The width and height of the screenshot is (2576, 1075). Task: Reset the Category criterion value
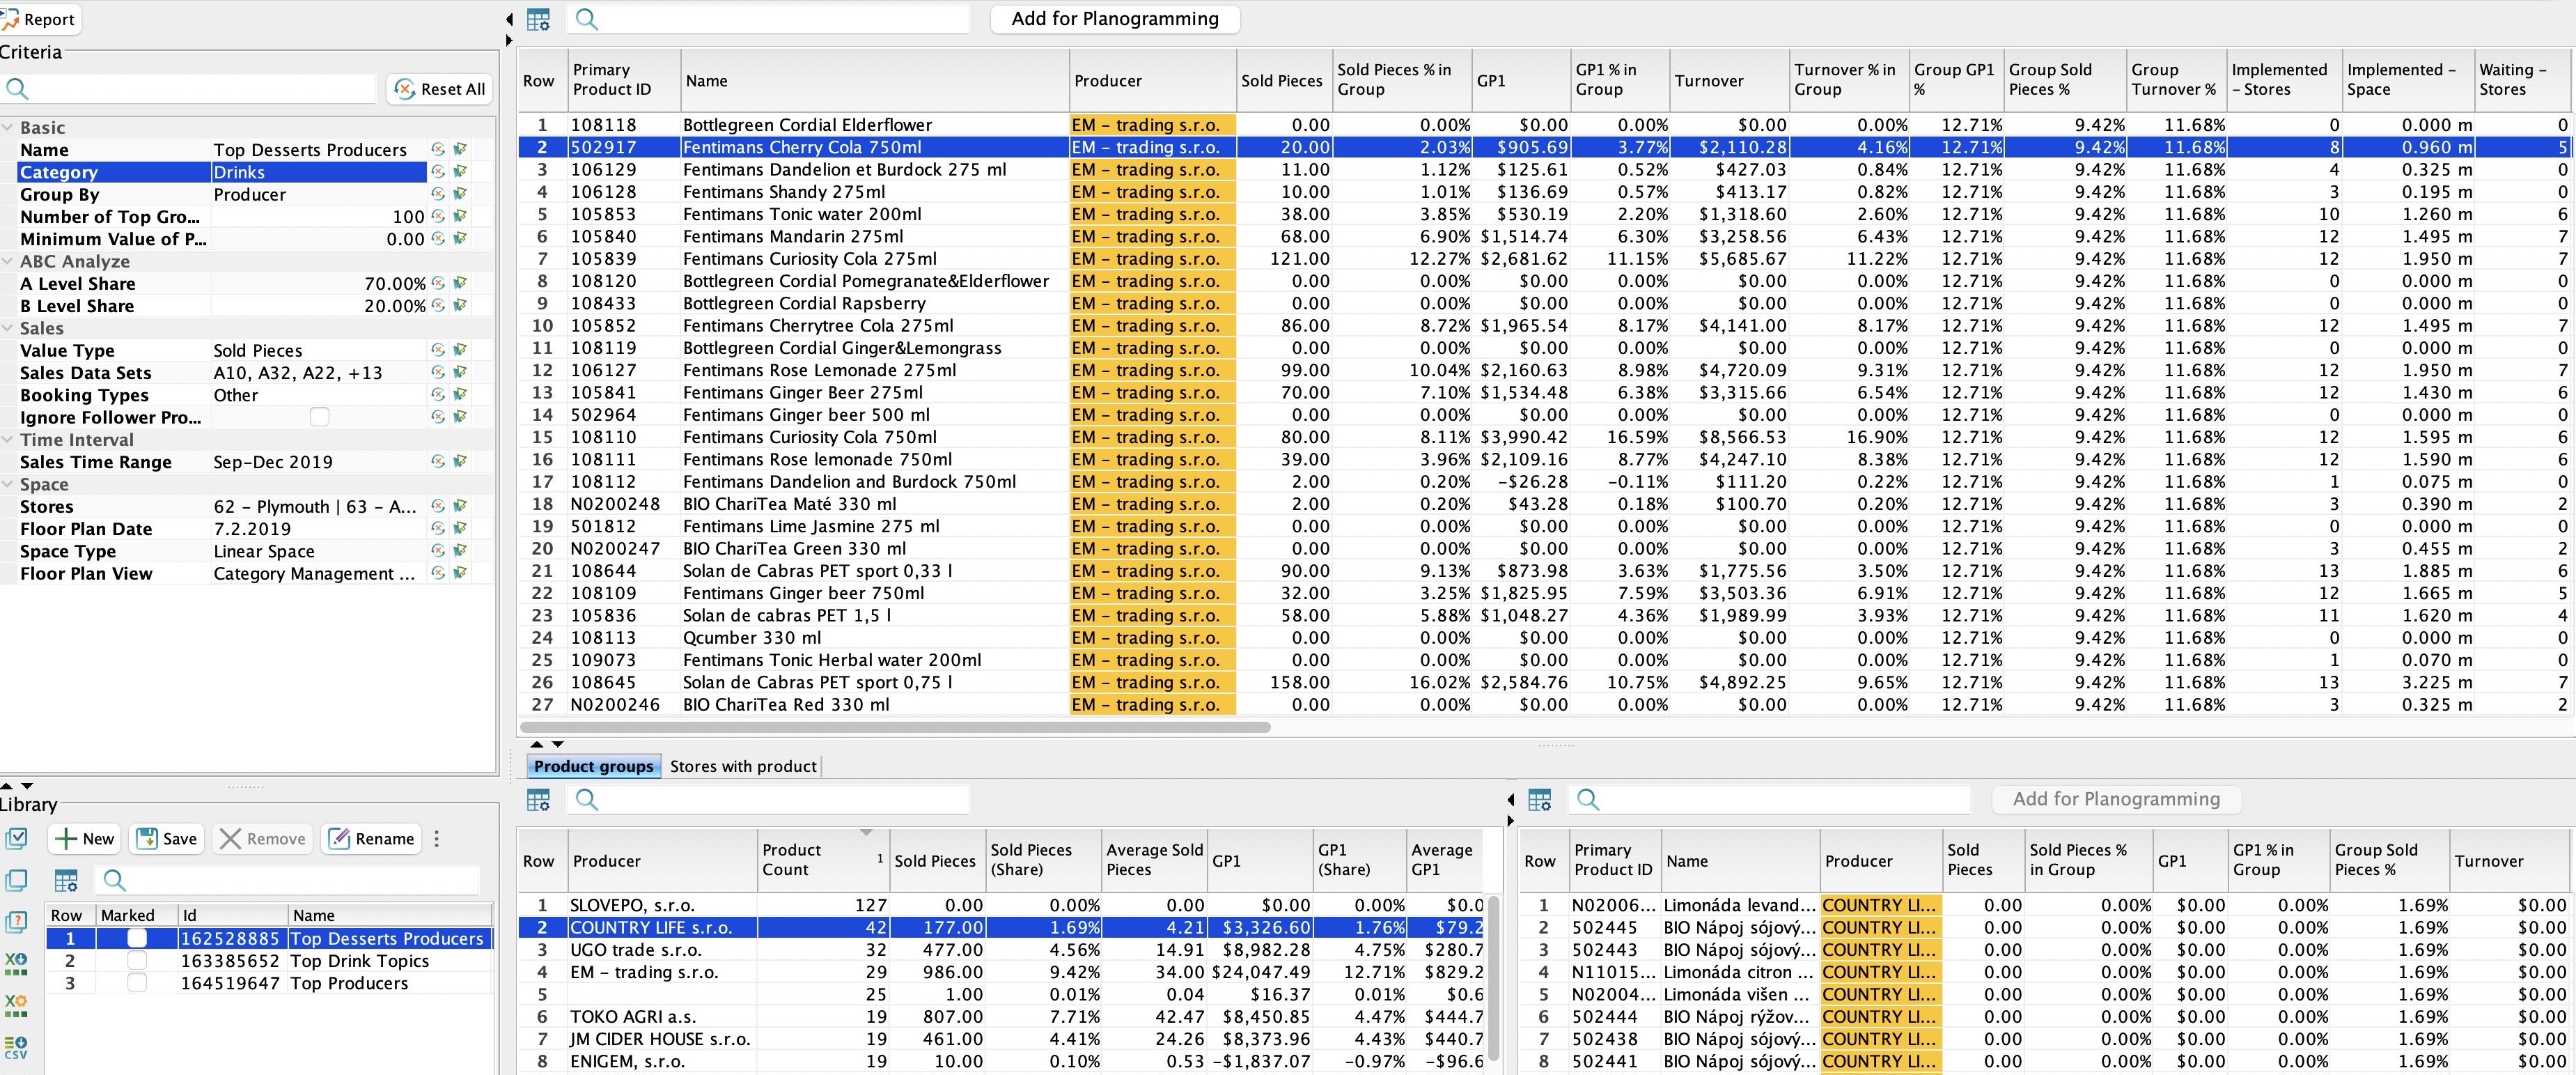[x=437, y=171]
